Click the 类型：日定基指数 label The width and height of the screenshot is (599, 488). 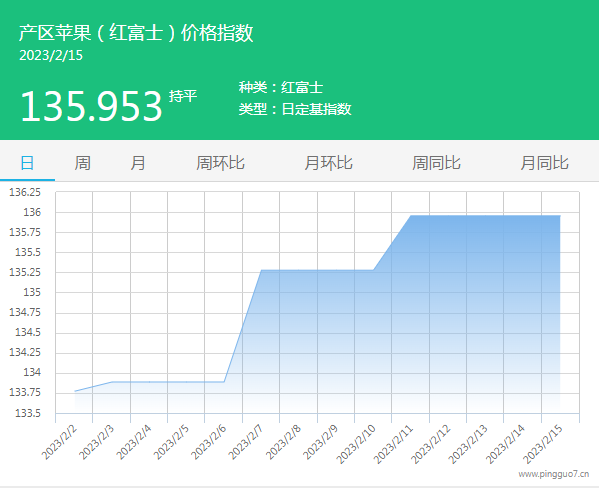295,109
